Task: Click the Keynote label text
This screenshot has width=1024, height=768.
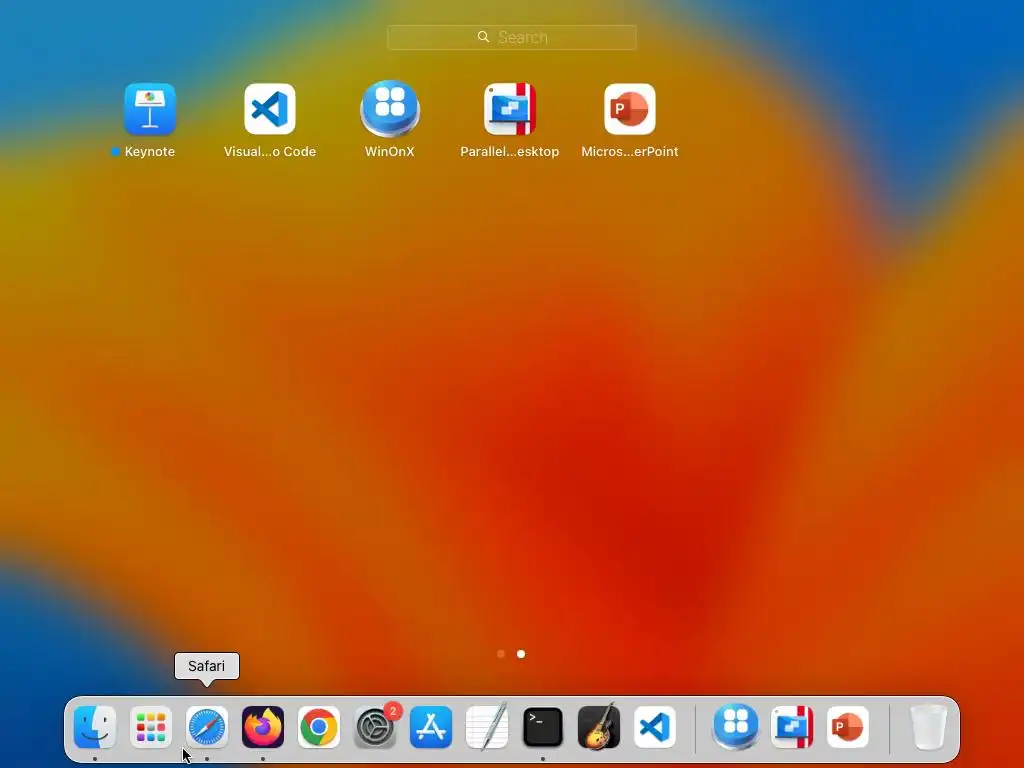Action: (150, 152)
